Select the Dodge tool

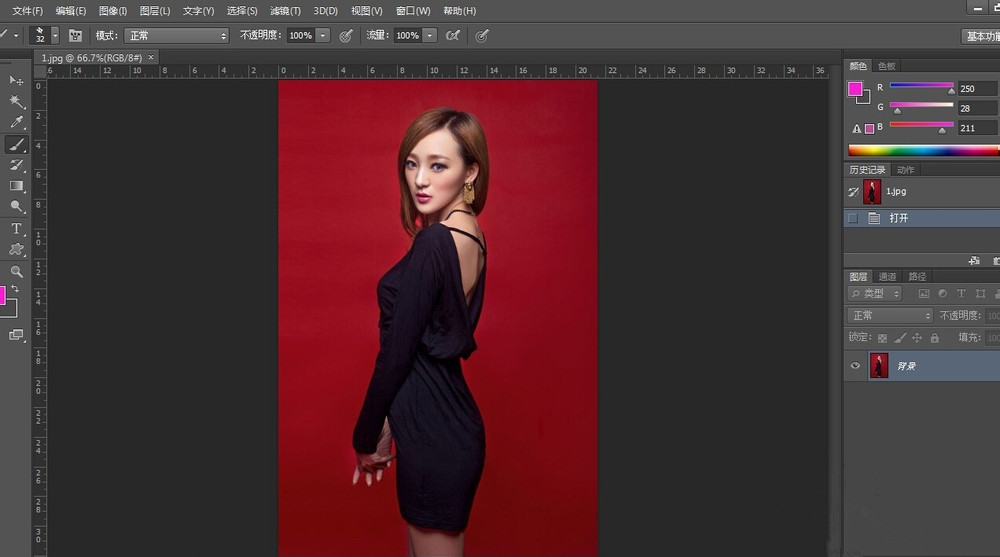pyautogui.click(x=17, y=207)
